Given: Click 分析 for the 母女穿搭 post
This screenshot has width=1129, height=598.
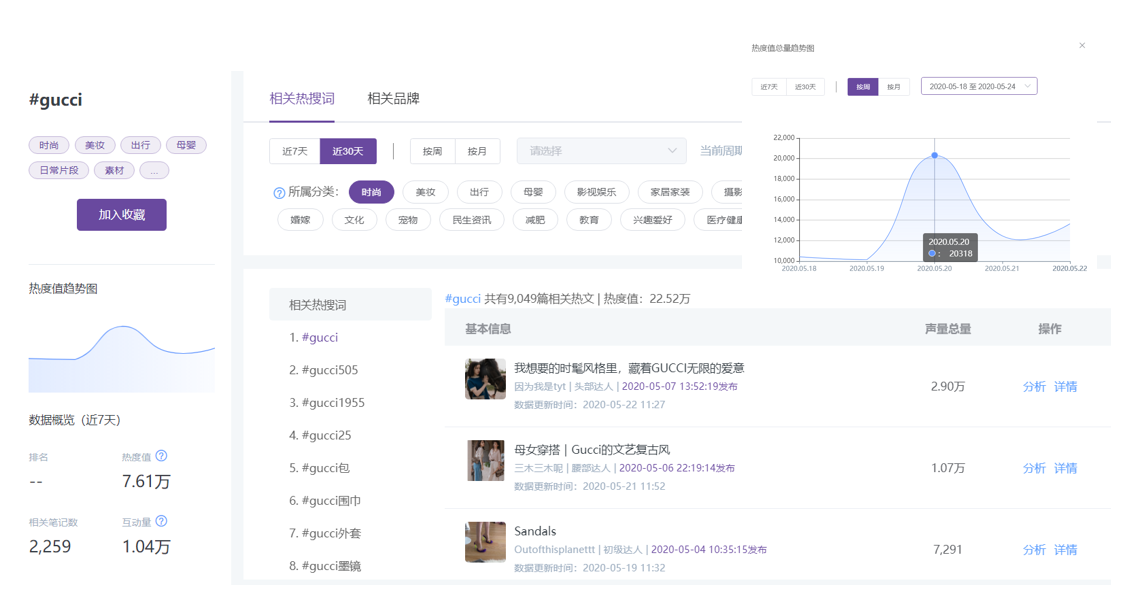Looking at the screenshot, I should 1034,468.
